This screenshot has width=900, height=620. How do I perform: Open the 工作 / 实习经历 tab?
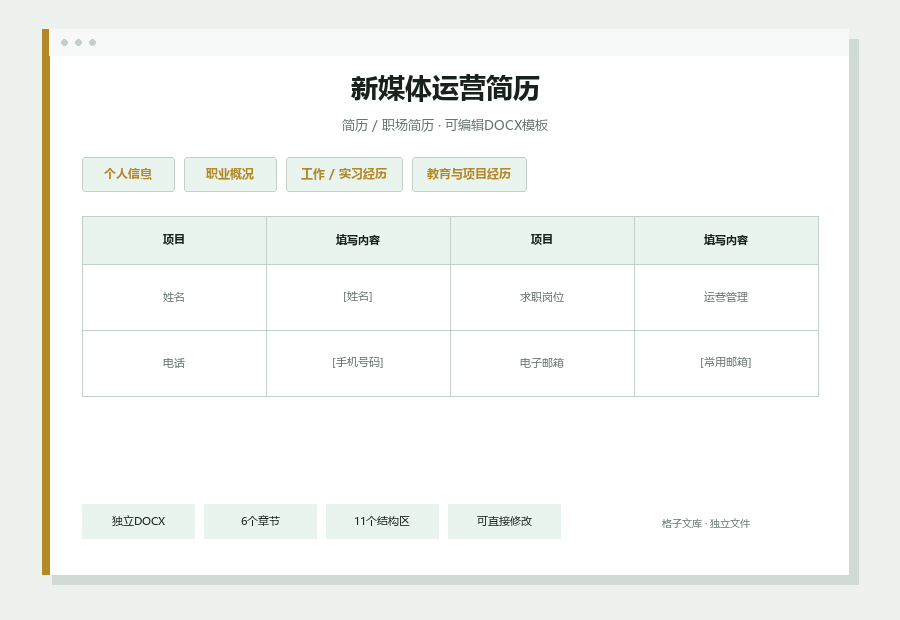(x=344, y=175)
